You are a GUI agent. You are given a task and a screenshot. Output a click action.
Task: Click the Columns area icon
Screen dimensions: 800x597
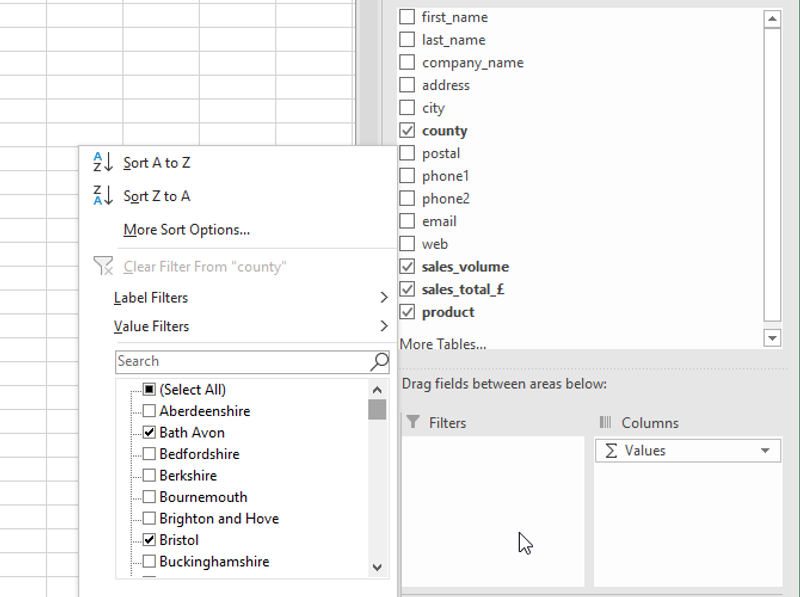[605, 423]
